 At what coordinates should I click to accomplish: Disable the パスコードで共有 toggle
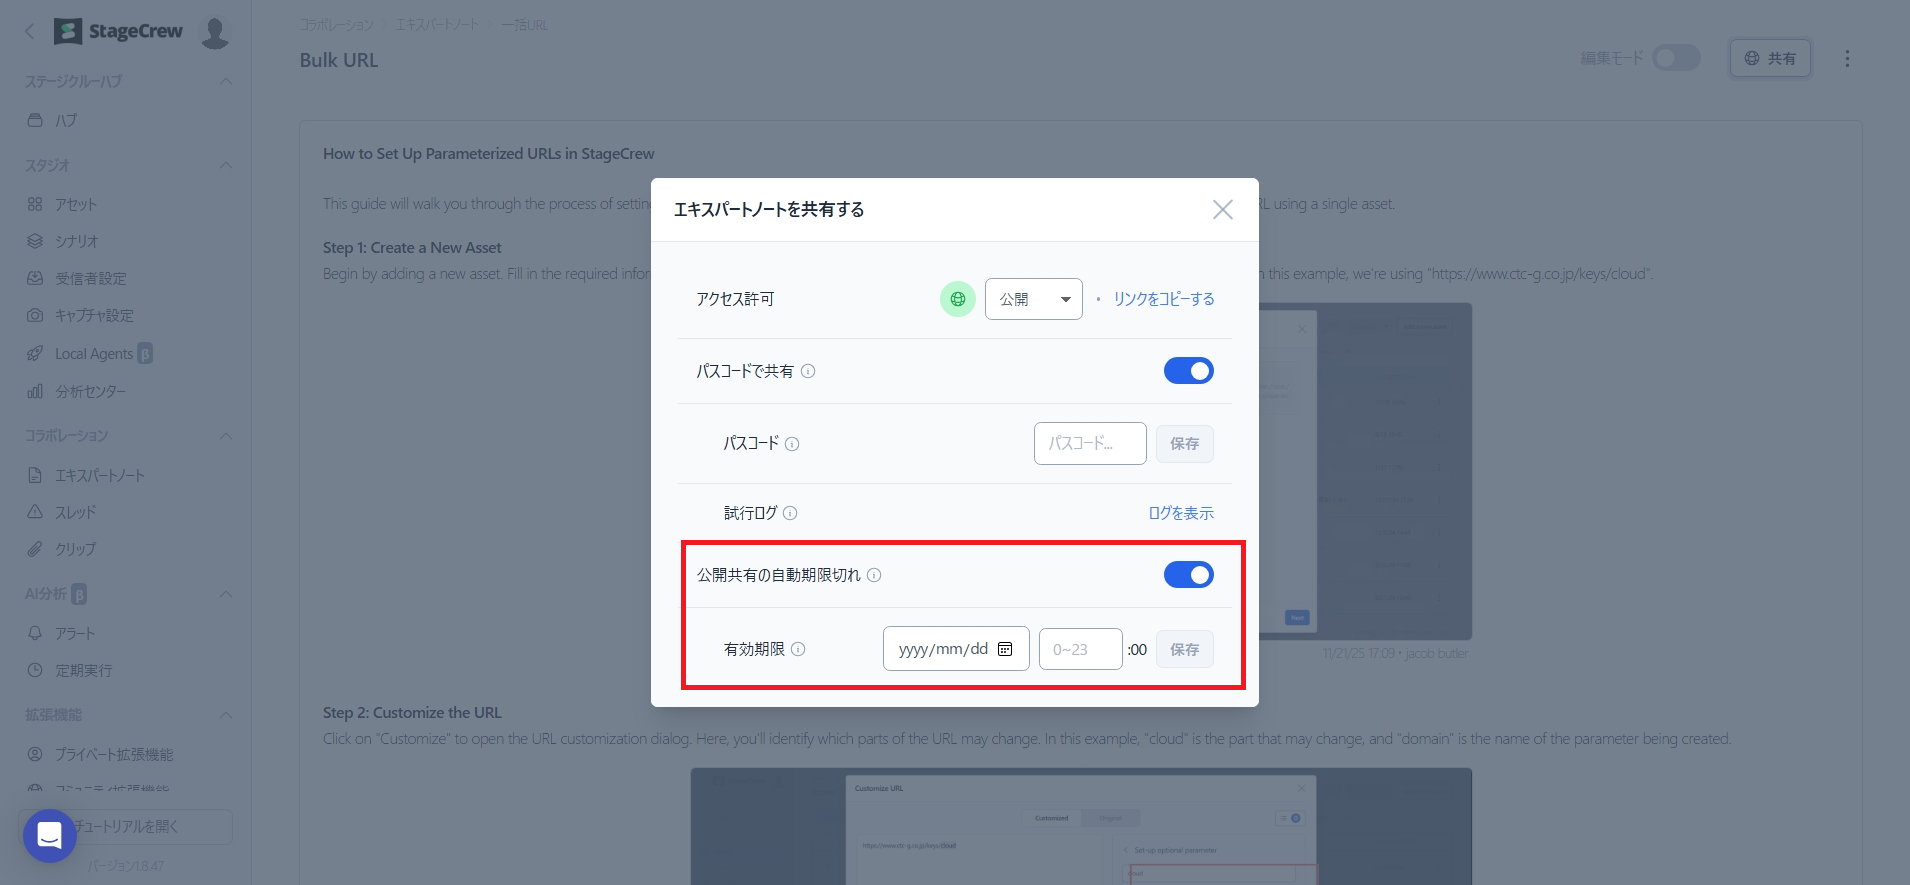click(1188, 371)
